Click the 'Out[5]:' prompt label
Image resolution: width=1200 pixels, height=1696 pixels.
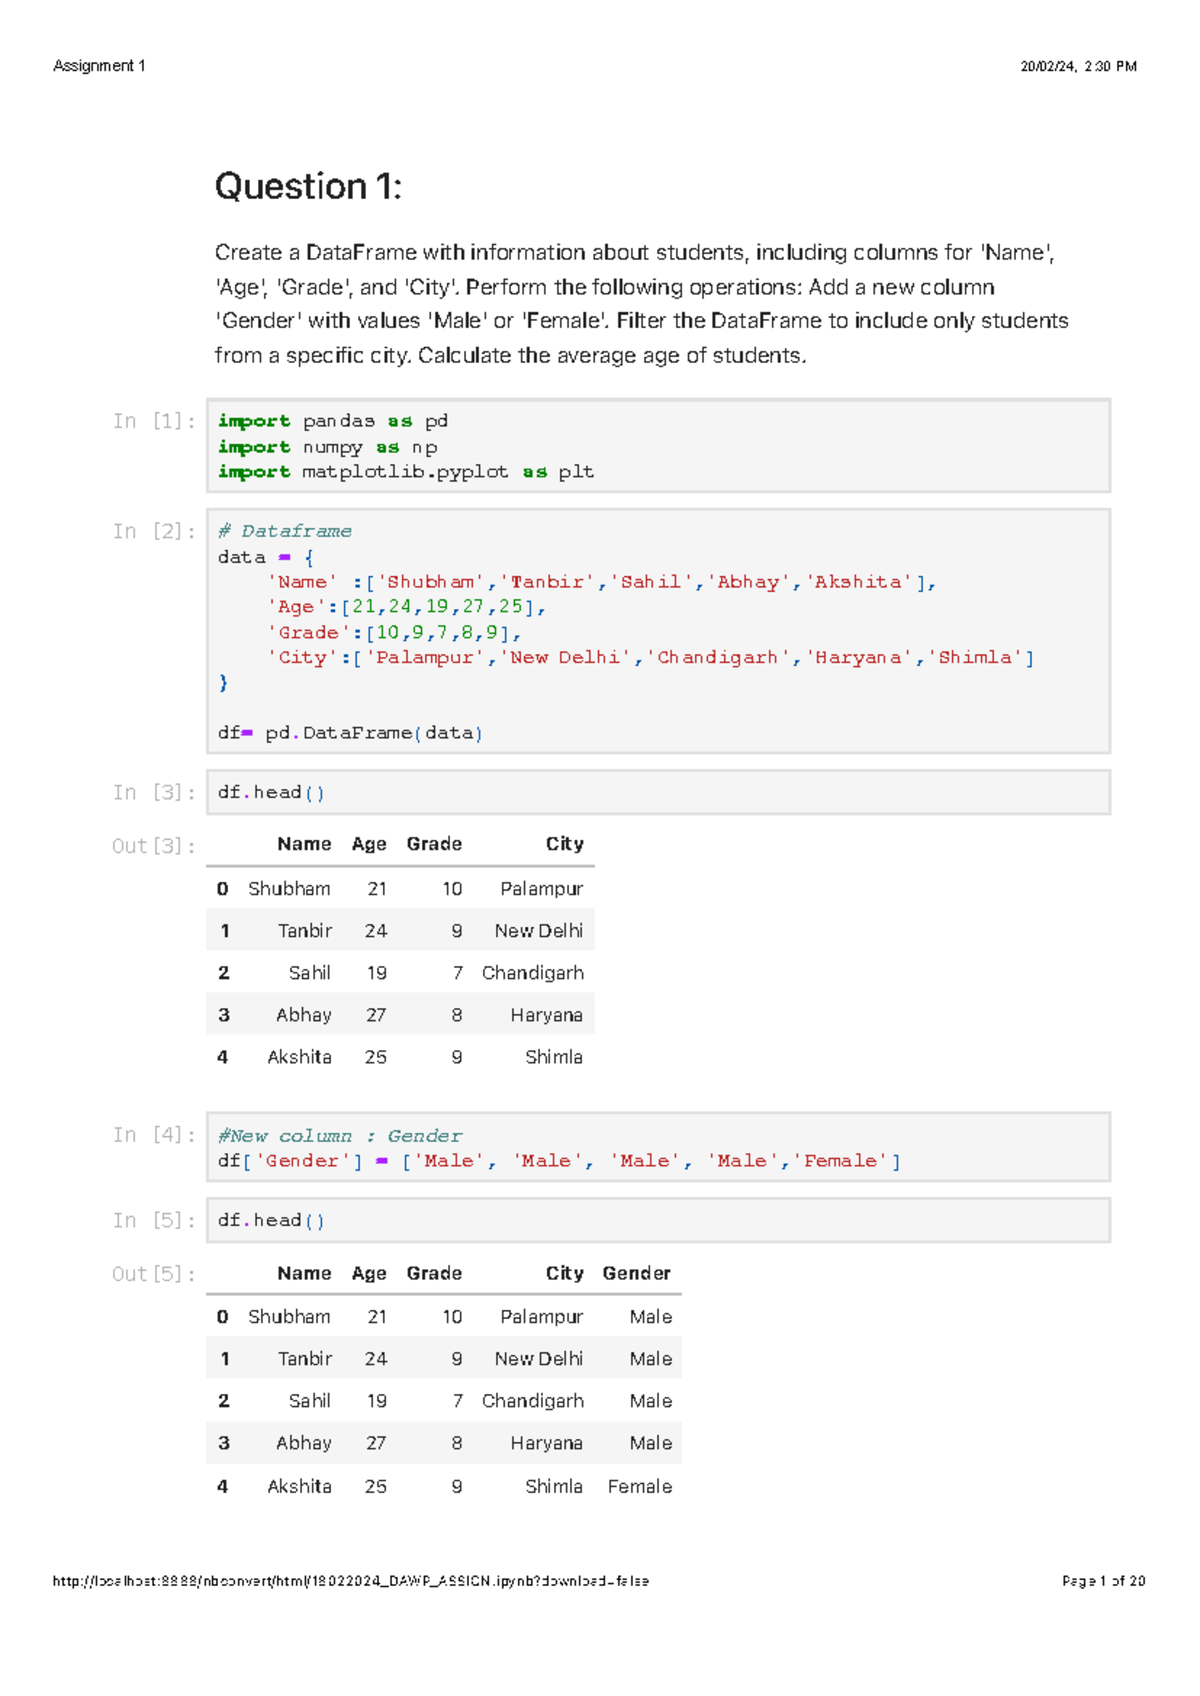coord(154,1274)
